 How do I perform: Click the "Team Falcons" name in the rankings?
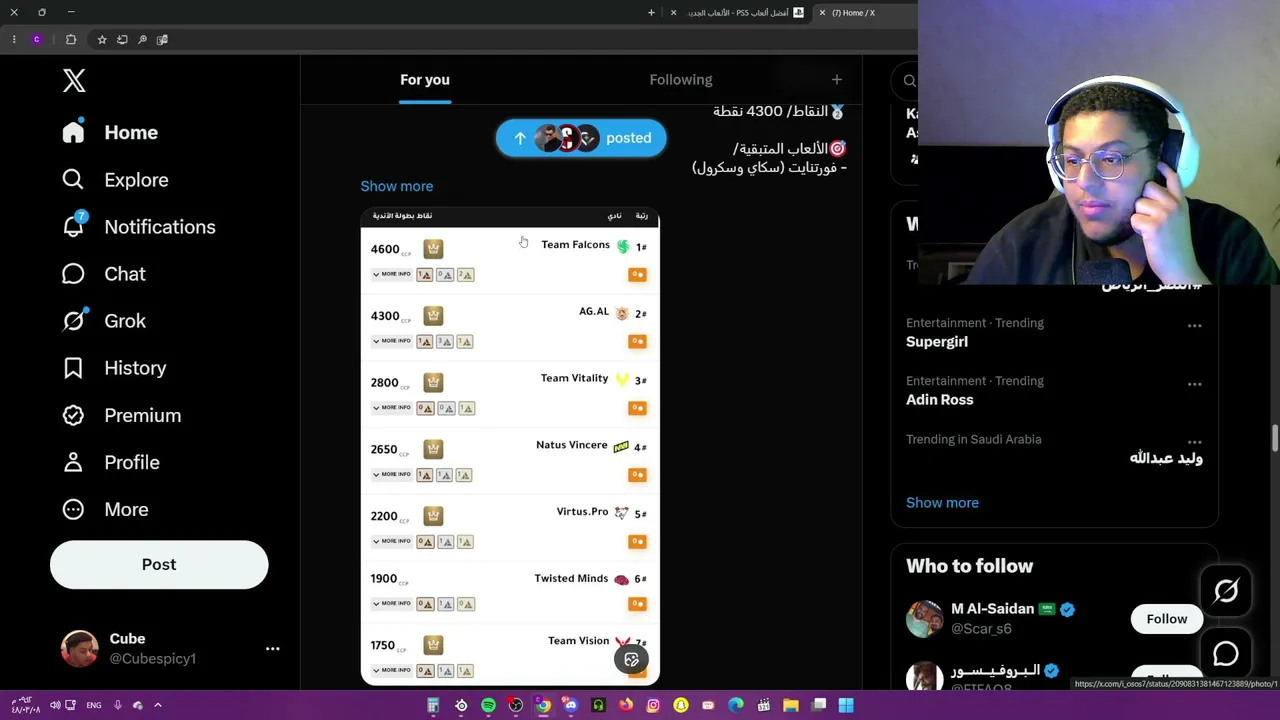click(x=575, y=245)
